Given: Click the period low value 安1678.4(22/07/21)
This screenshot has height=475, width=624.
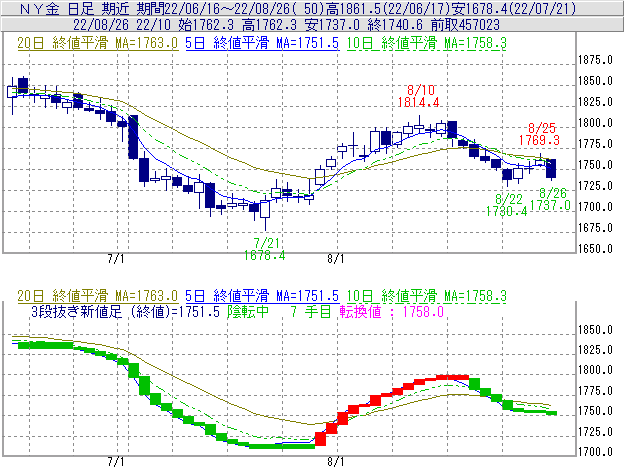Looking at the screenshot, I should (x=514, y=8).
